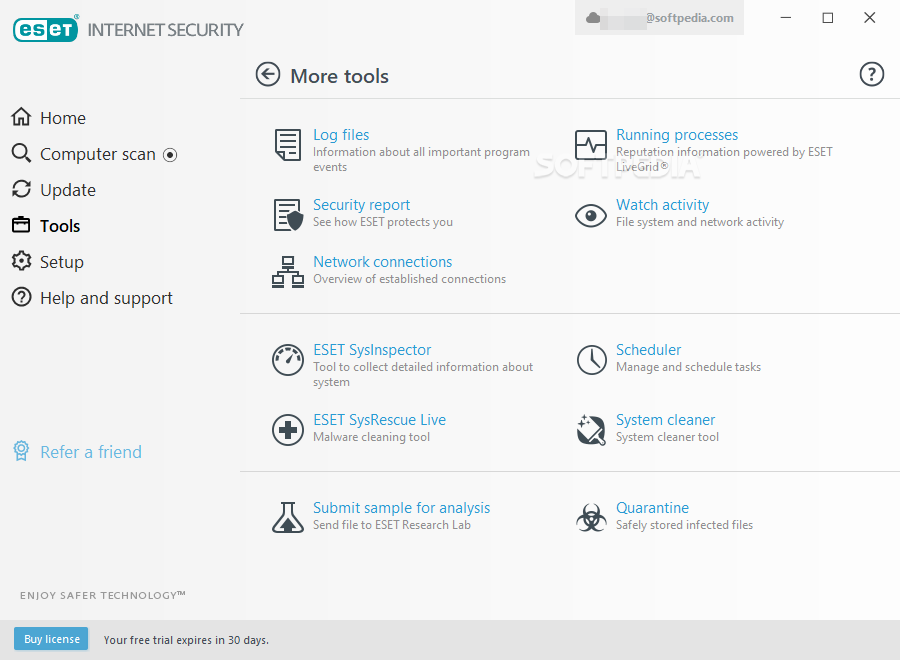This screenshot has height=660, width=900.
Task: Click the Quarantine biohazard icon
Action: (591, 518)
